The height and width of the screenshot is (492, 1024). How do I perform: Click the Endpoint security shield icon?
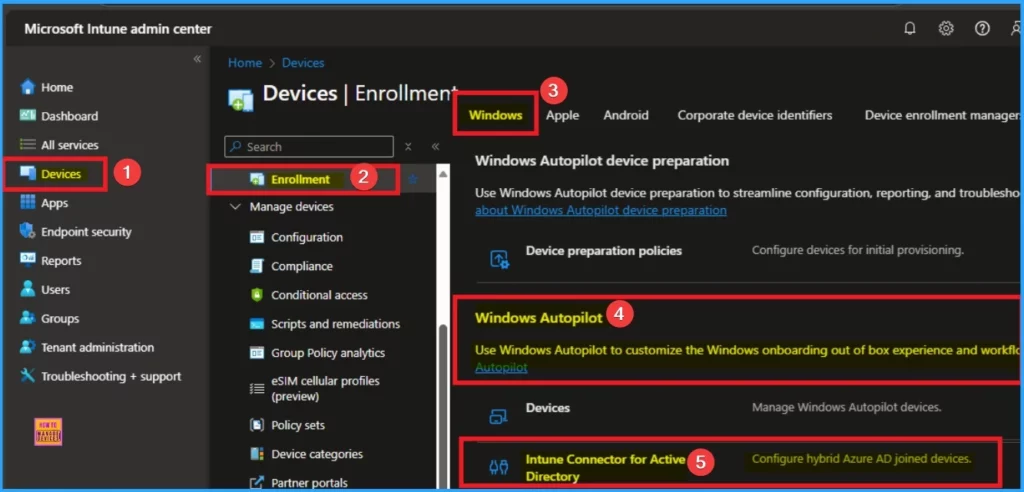[27, 231]
